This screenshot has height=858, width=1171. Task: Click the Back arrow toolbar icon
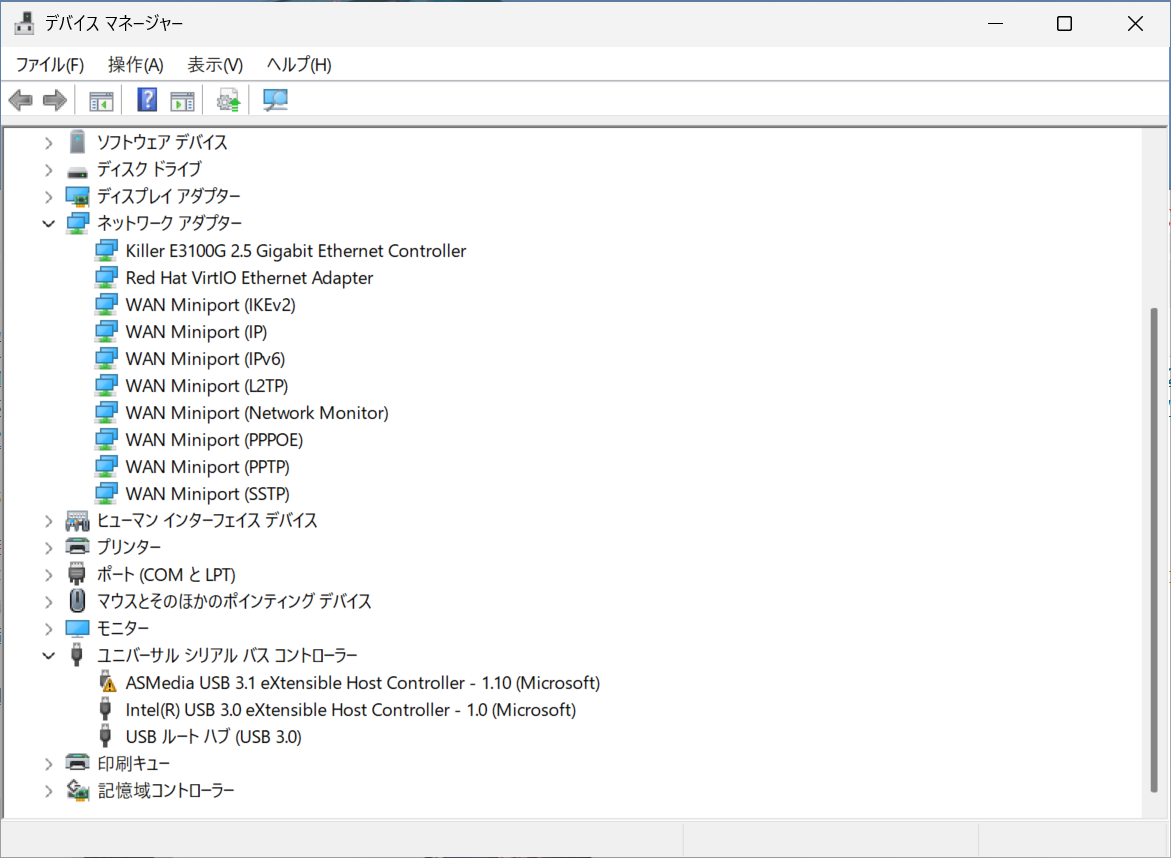pyautogui.click(x=21, y=100)
